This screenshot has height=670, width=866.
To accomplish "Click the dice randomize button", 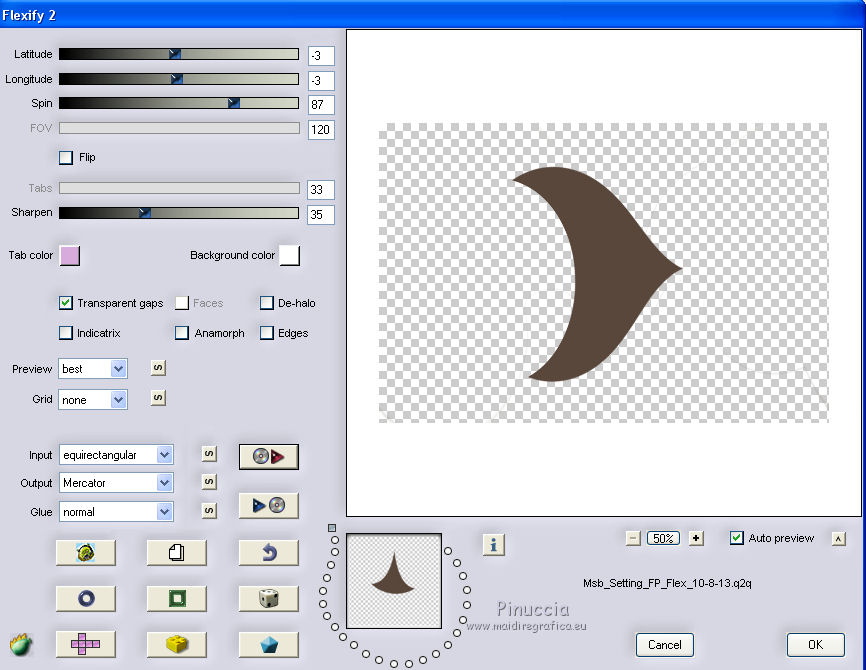I will [268, 598].
